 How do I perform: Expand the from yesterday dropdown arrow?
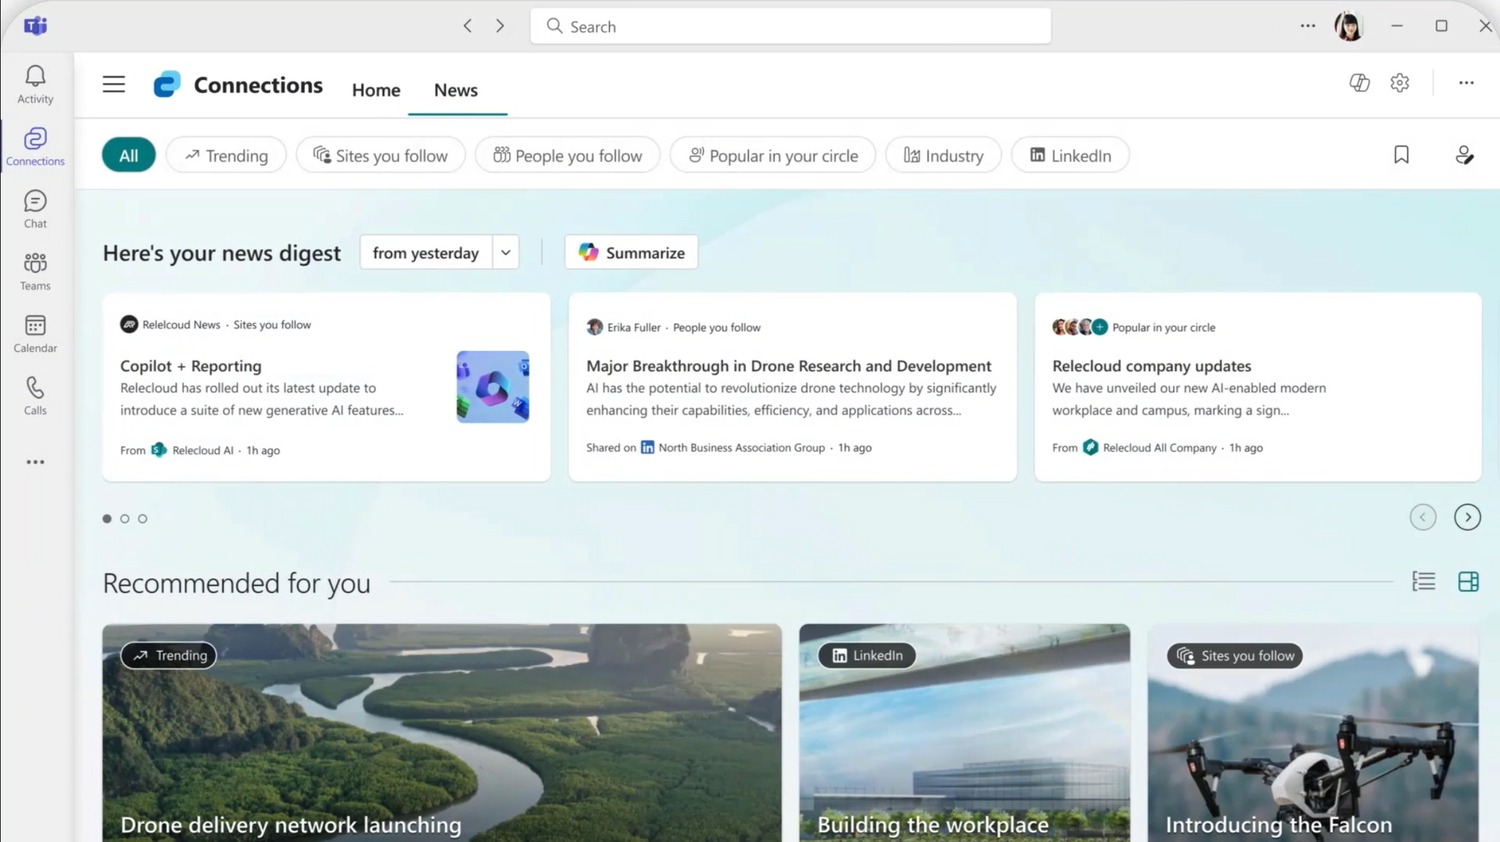pyautogui.click(x=506, y=253)
